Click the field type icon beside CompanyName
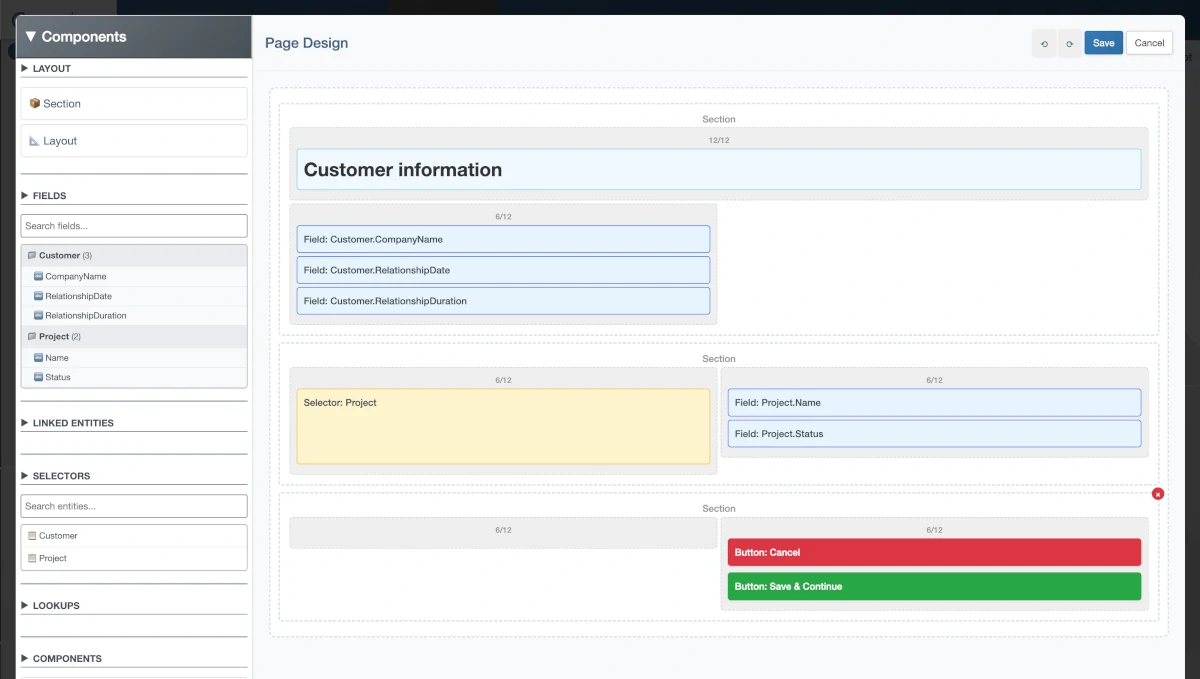This screenshot has width=1200, height=679. 36,276
